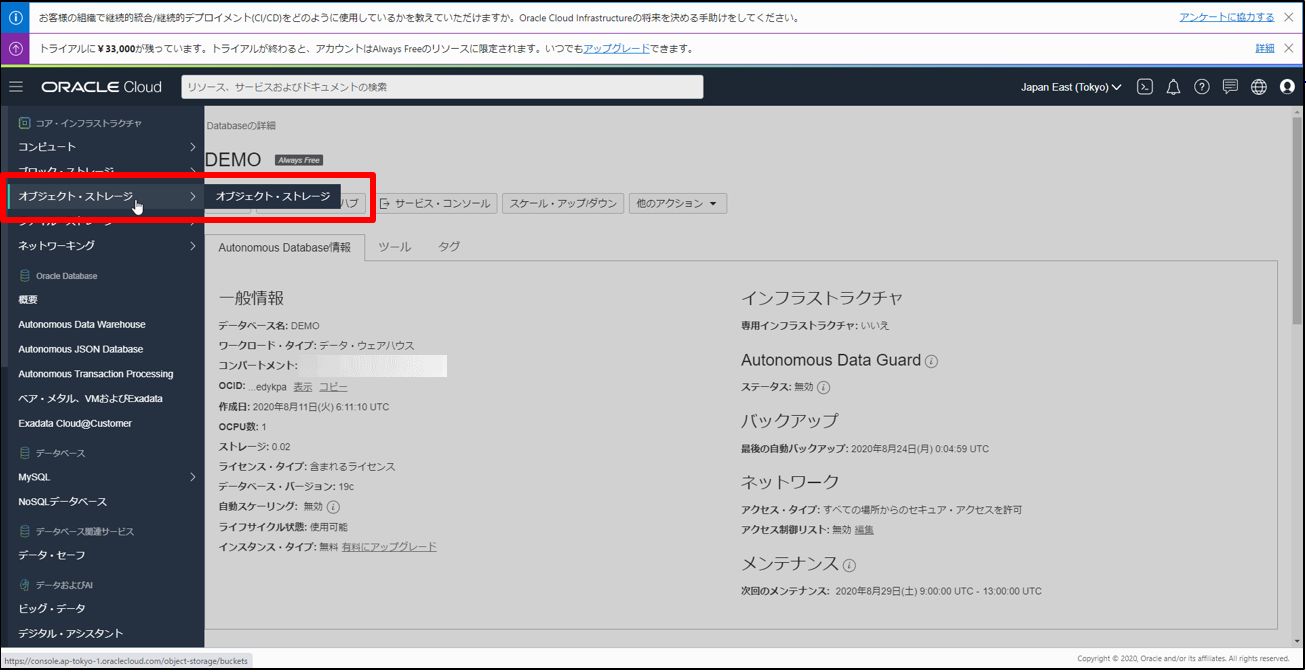Open the hamburger navigation menu
The width and height of the screenshot is (1306, 672).
pyautogui.click(x=16, y=87)
